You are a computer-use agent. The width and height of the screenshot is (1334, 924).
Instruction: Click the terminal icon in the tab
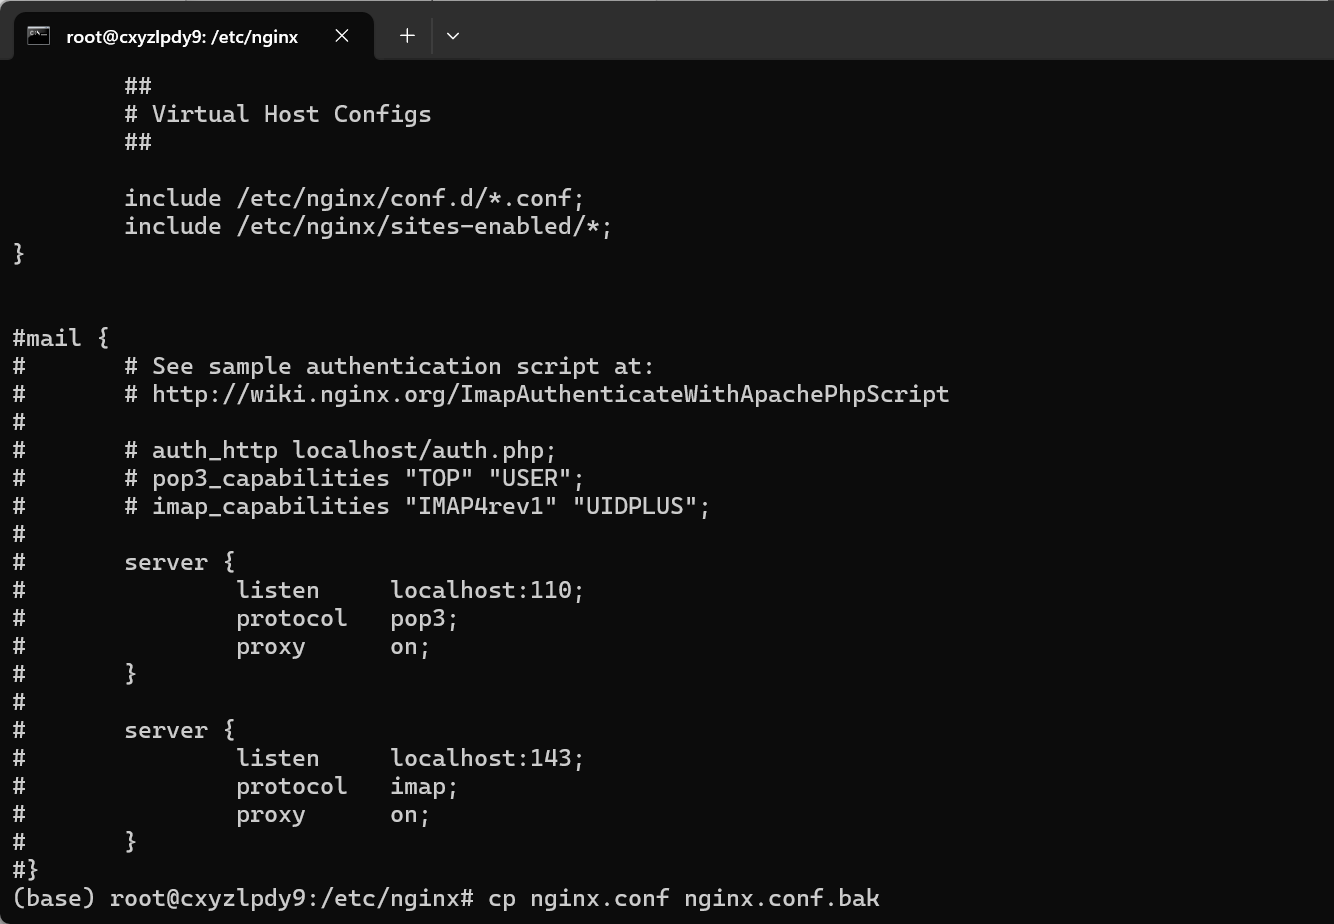pos(38,36)
